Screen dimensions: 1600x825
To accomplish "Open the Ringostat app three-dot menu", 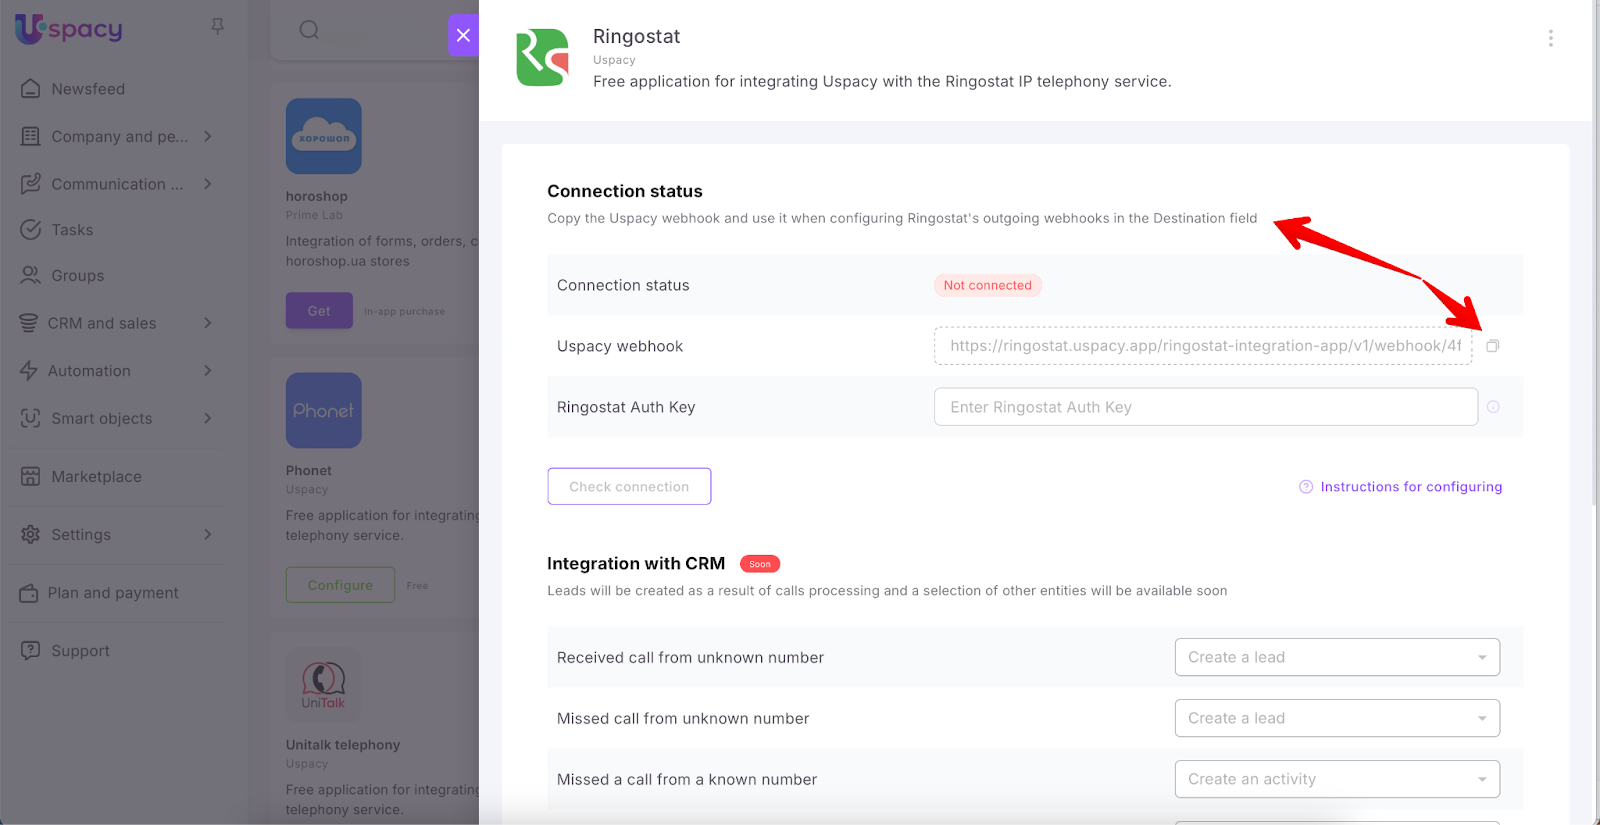I will click(1550, 38).
